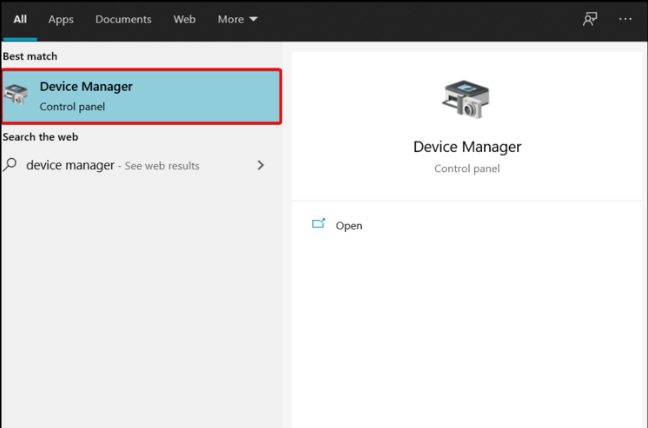
Task: Click "Control panel" subtitle under the highlighted result
Action: click(72, 106)
